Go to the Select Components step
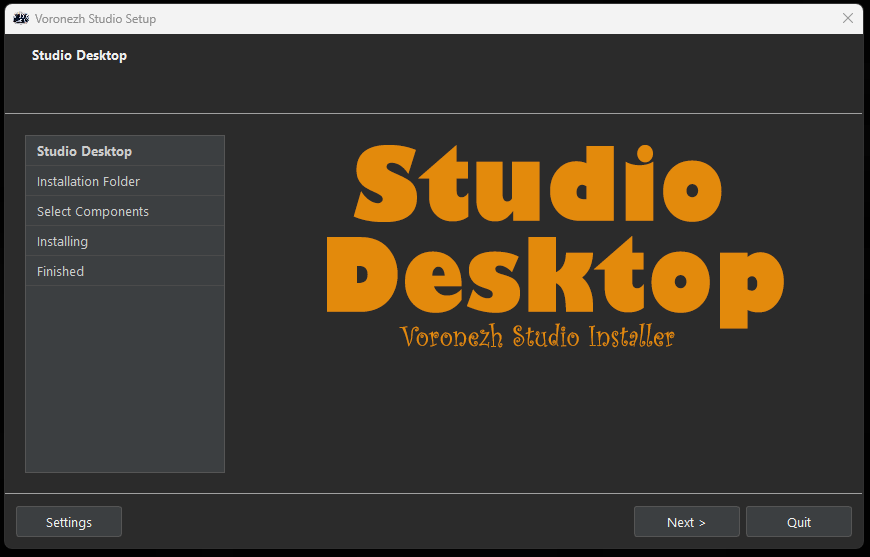870x557 pixels. pos(125,211)
